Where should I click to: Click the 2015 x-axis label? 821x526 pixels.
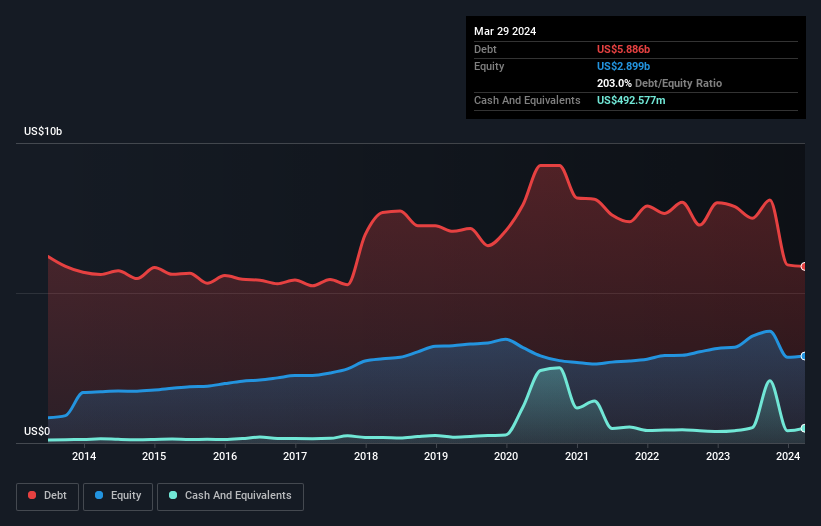pos(154,456)
